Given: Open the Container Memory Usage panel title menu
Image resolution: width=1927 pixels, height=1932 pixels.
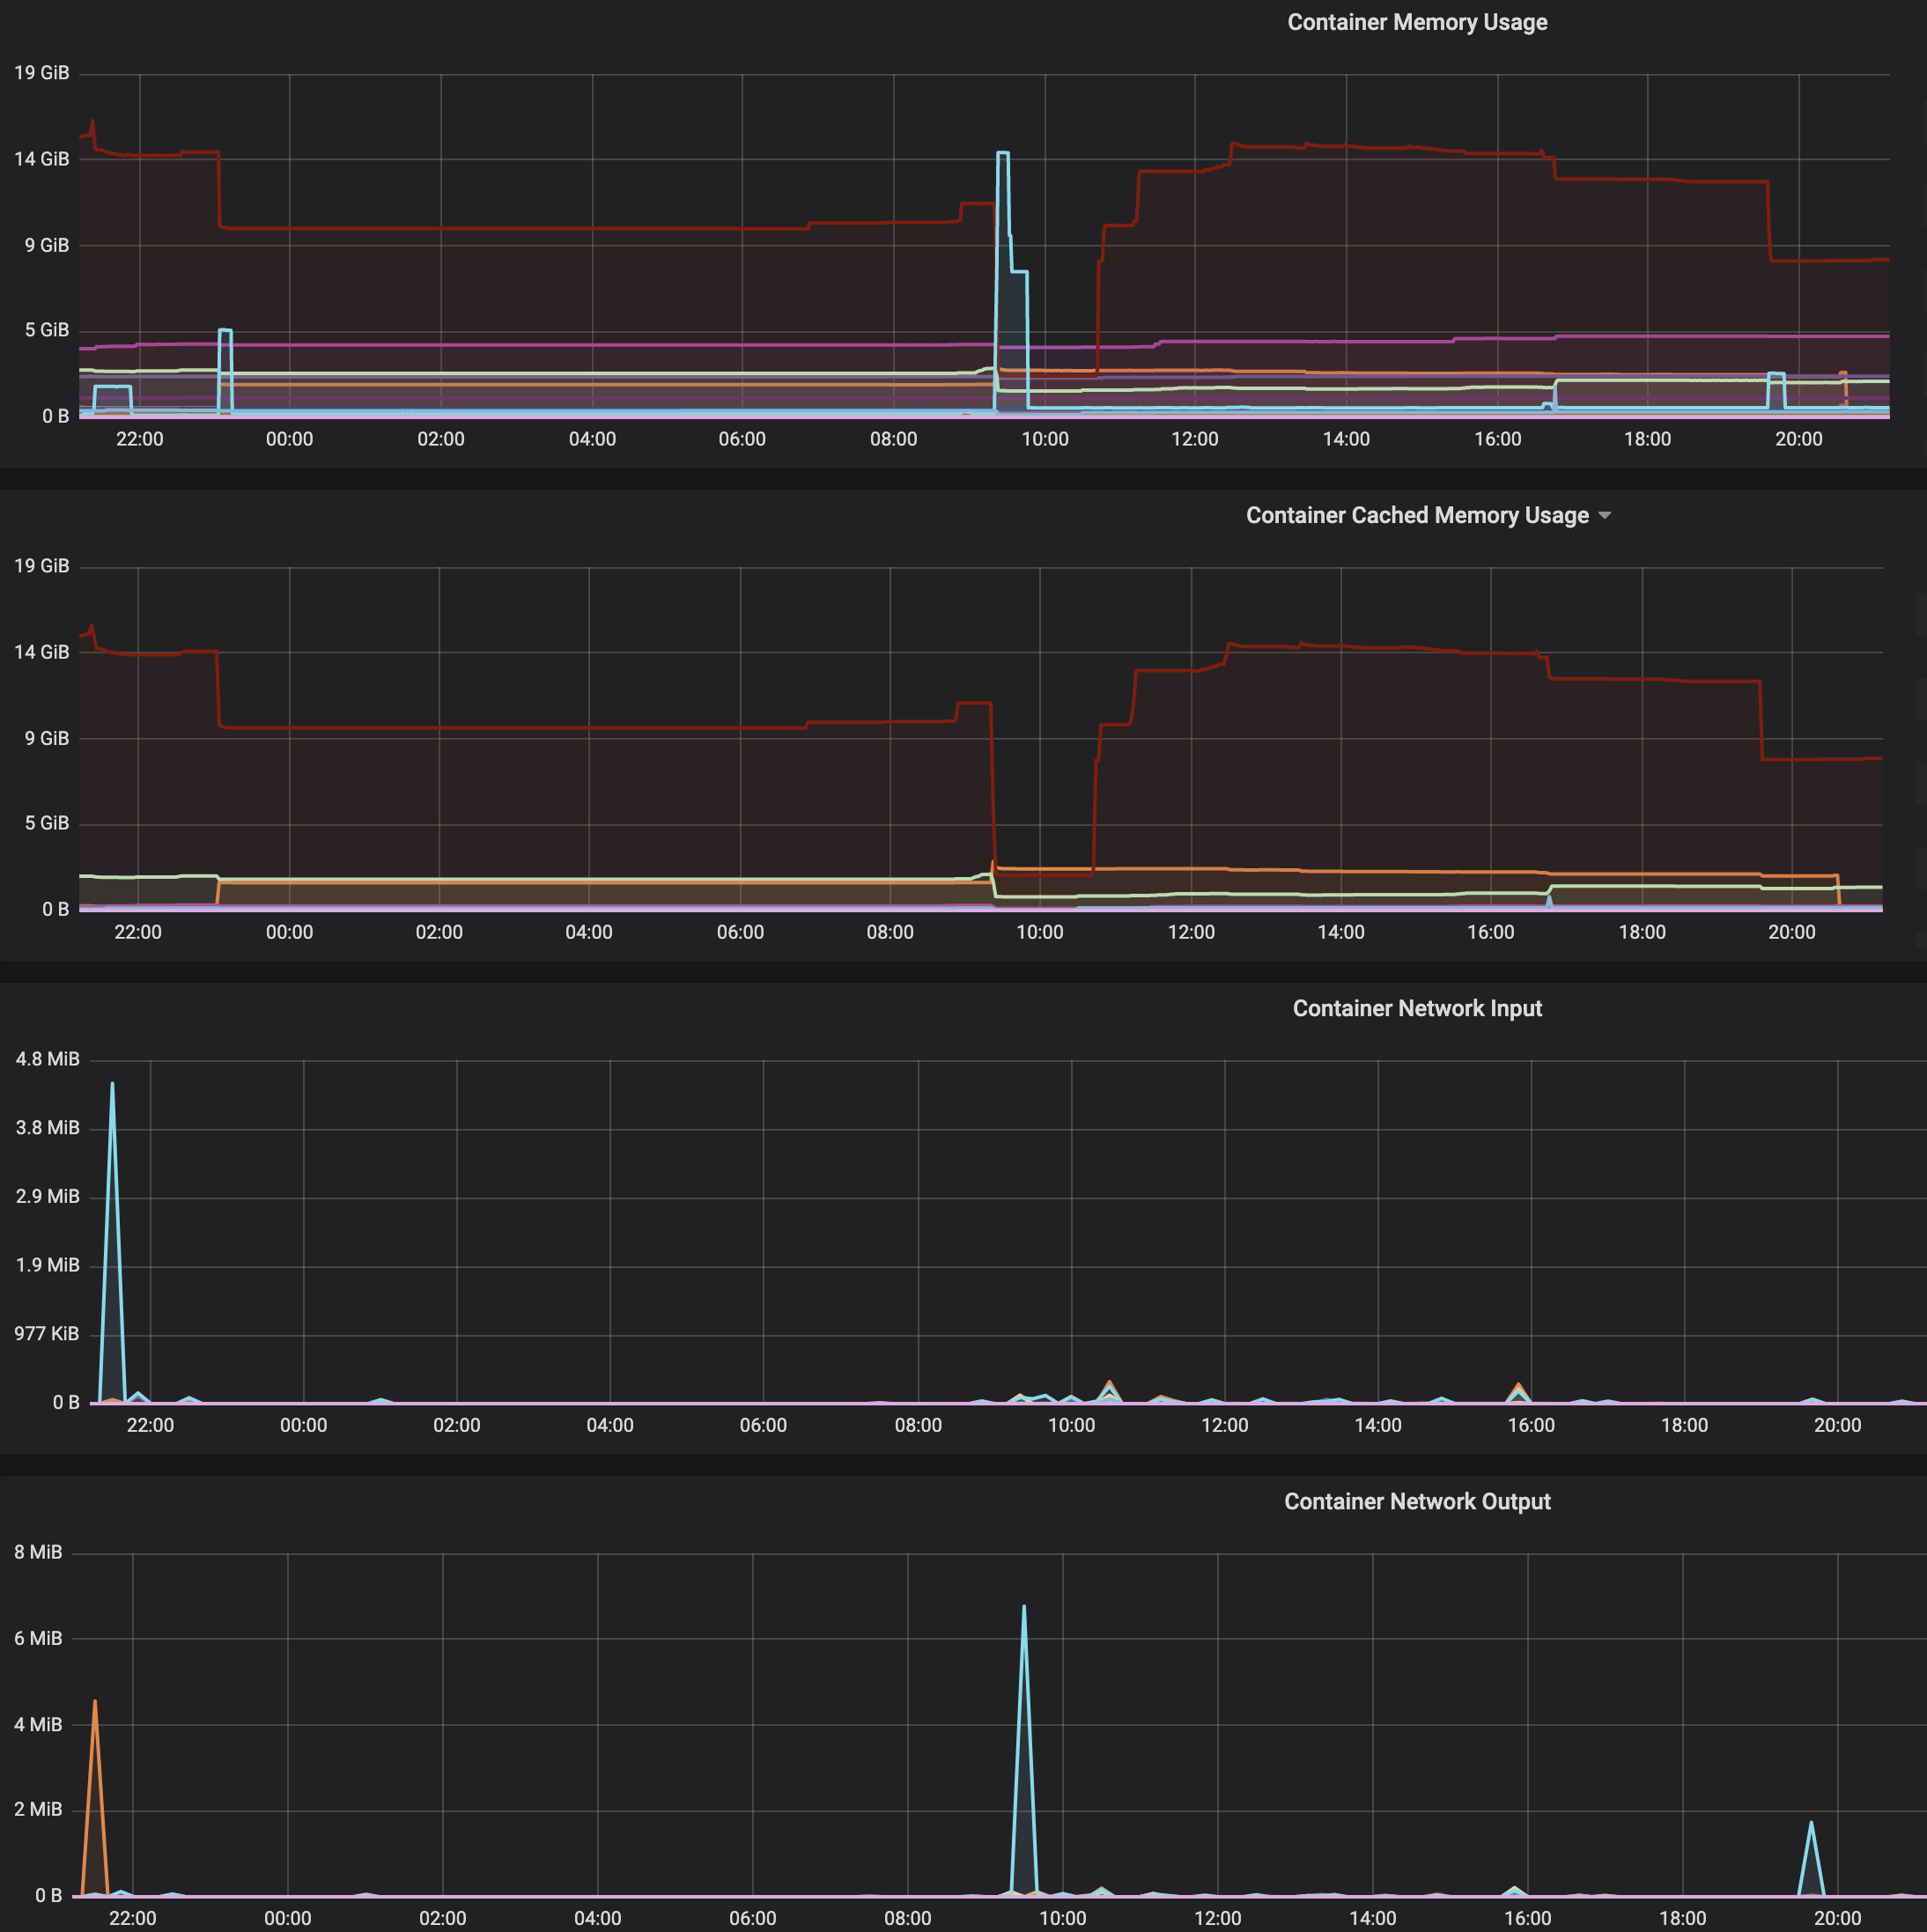Looking at the screenshot, I should tap(1416, 22).
